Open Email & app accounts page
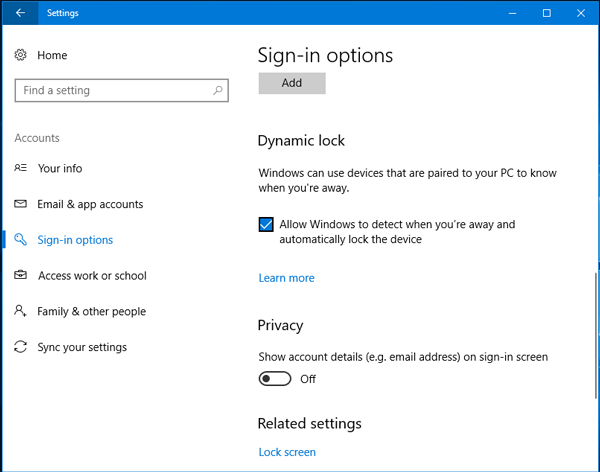600x472 pixels. coord(90,204)
